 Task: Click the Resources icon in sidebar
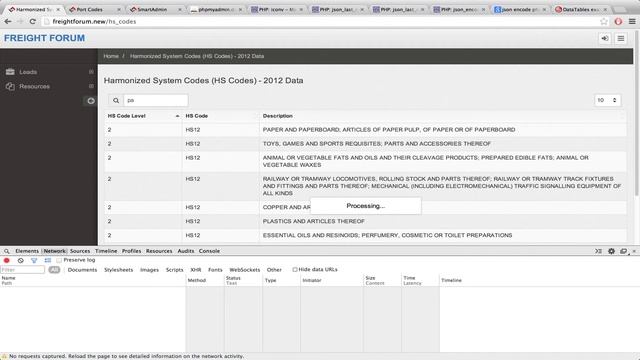tap(10, 87)
